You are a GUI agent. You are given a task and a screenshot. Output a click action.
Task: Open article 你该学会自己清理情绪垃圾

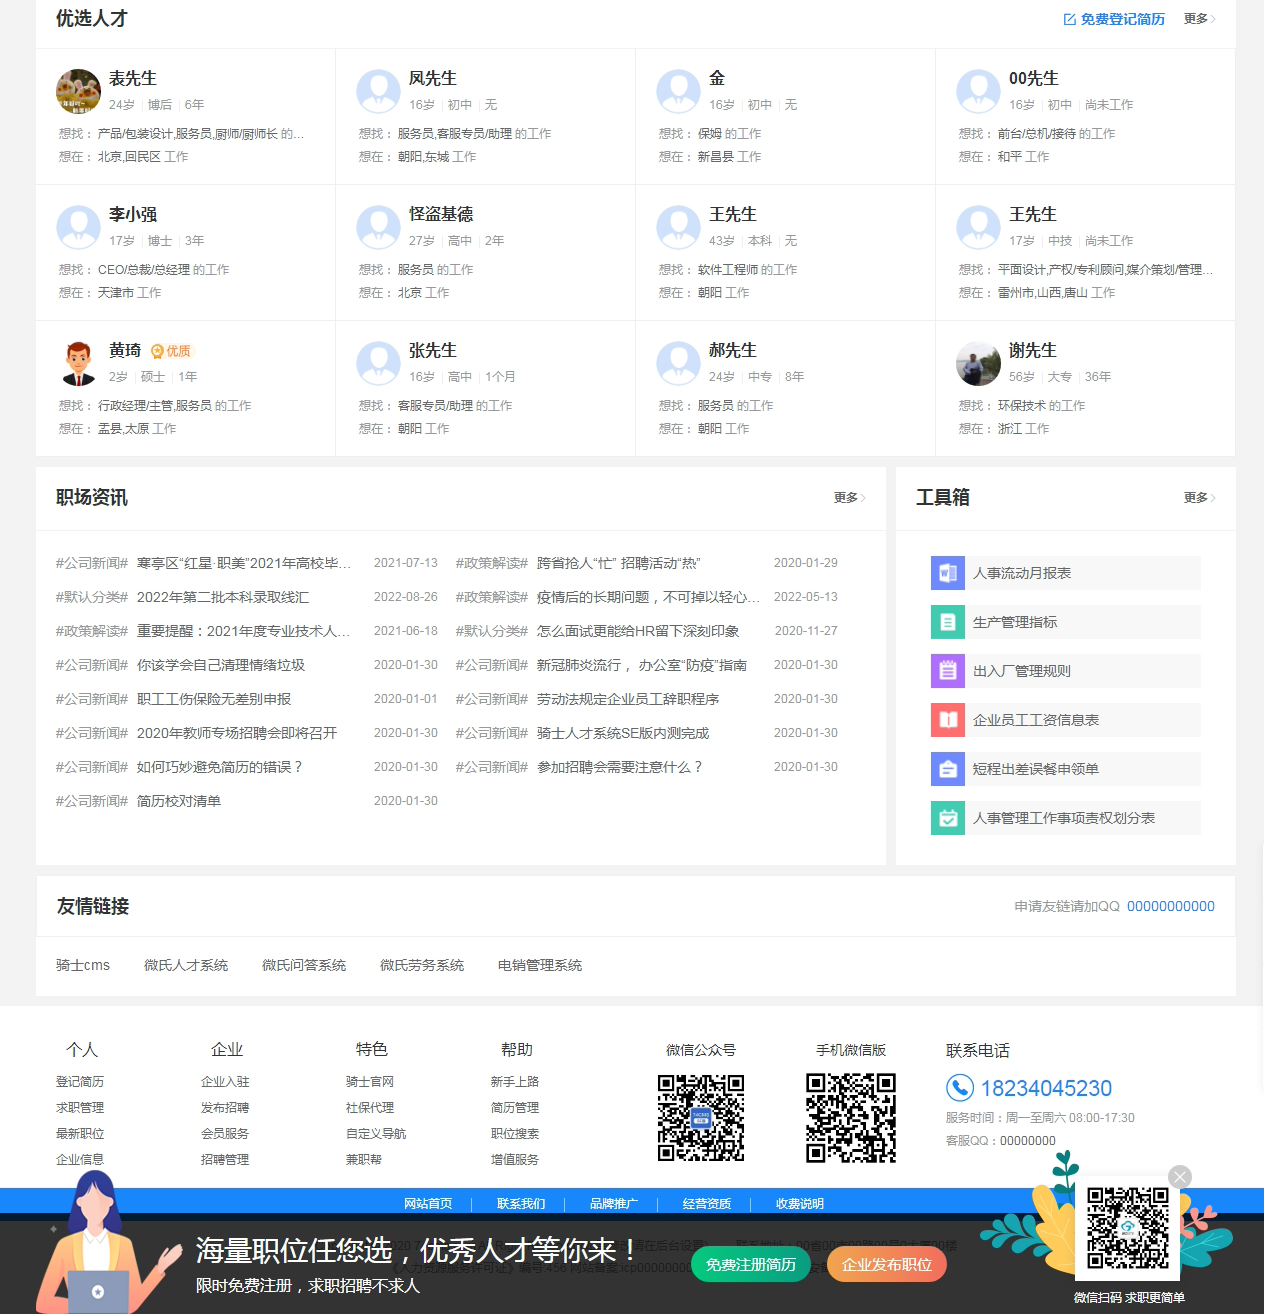(221, 665)
